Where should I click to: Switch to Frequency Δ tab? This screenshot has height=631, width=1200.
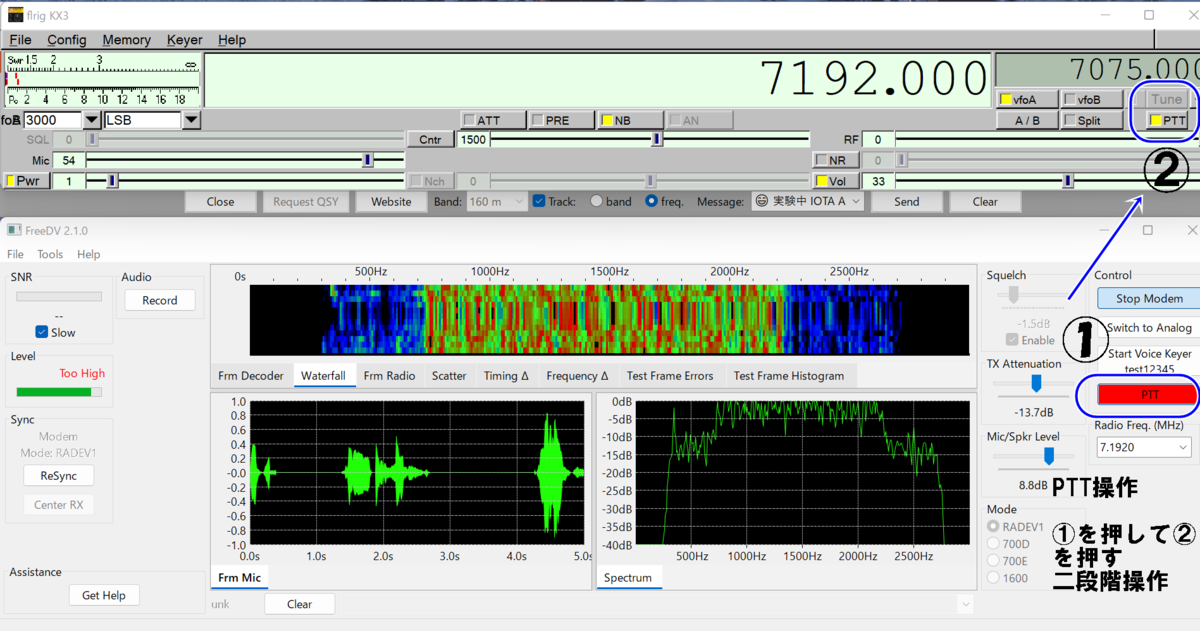(577, 376)
